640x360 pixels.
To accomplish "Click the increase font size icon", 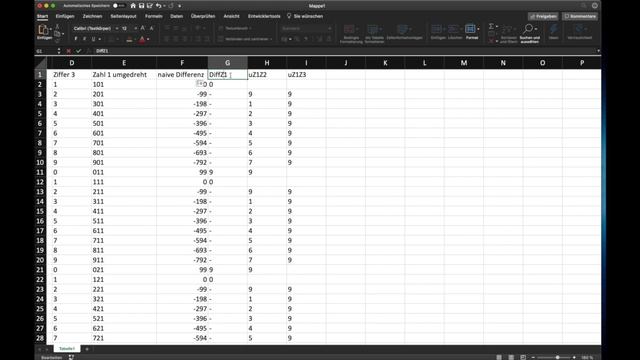I will 142,28.
